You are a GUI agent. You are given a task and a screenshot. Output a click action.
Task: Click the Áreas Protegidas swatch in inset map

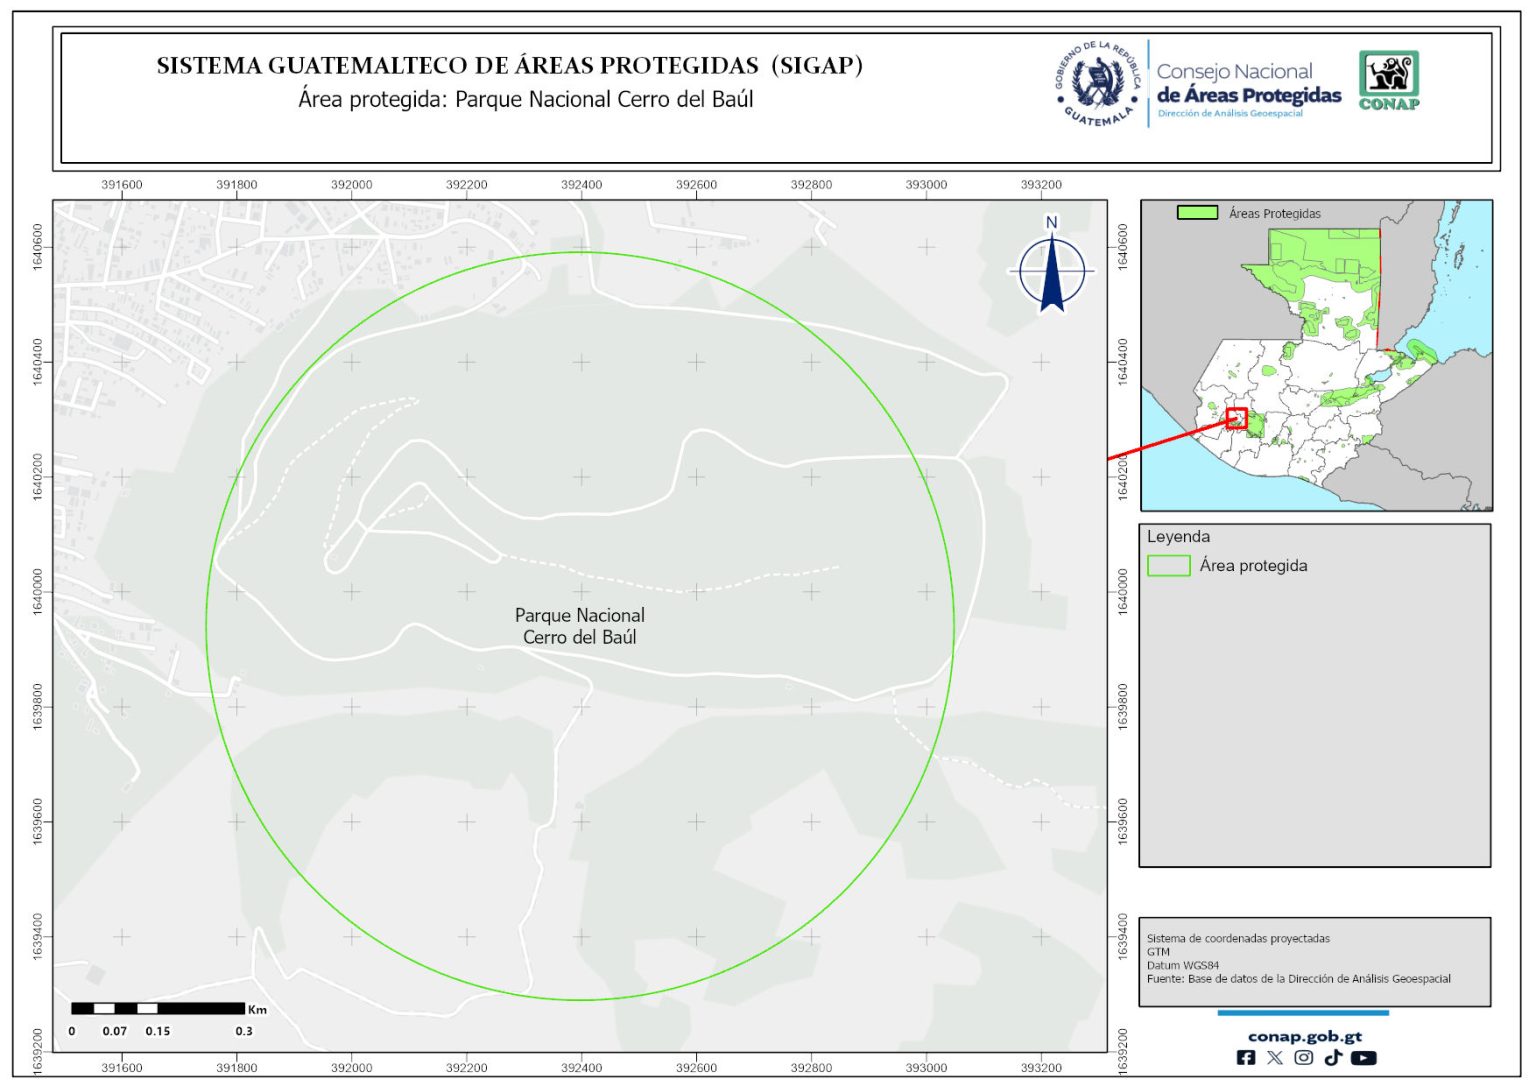click(1197, 213)
